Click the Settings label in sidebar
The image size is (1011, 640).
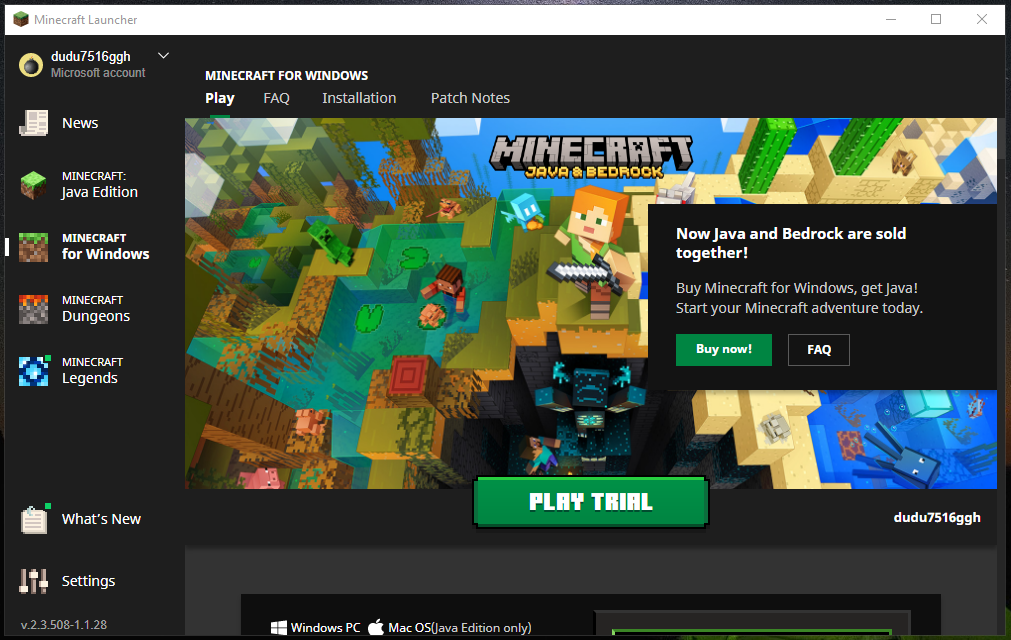coord(88,581)
